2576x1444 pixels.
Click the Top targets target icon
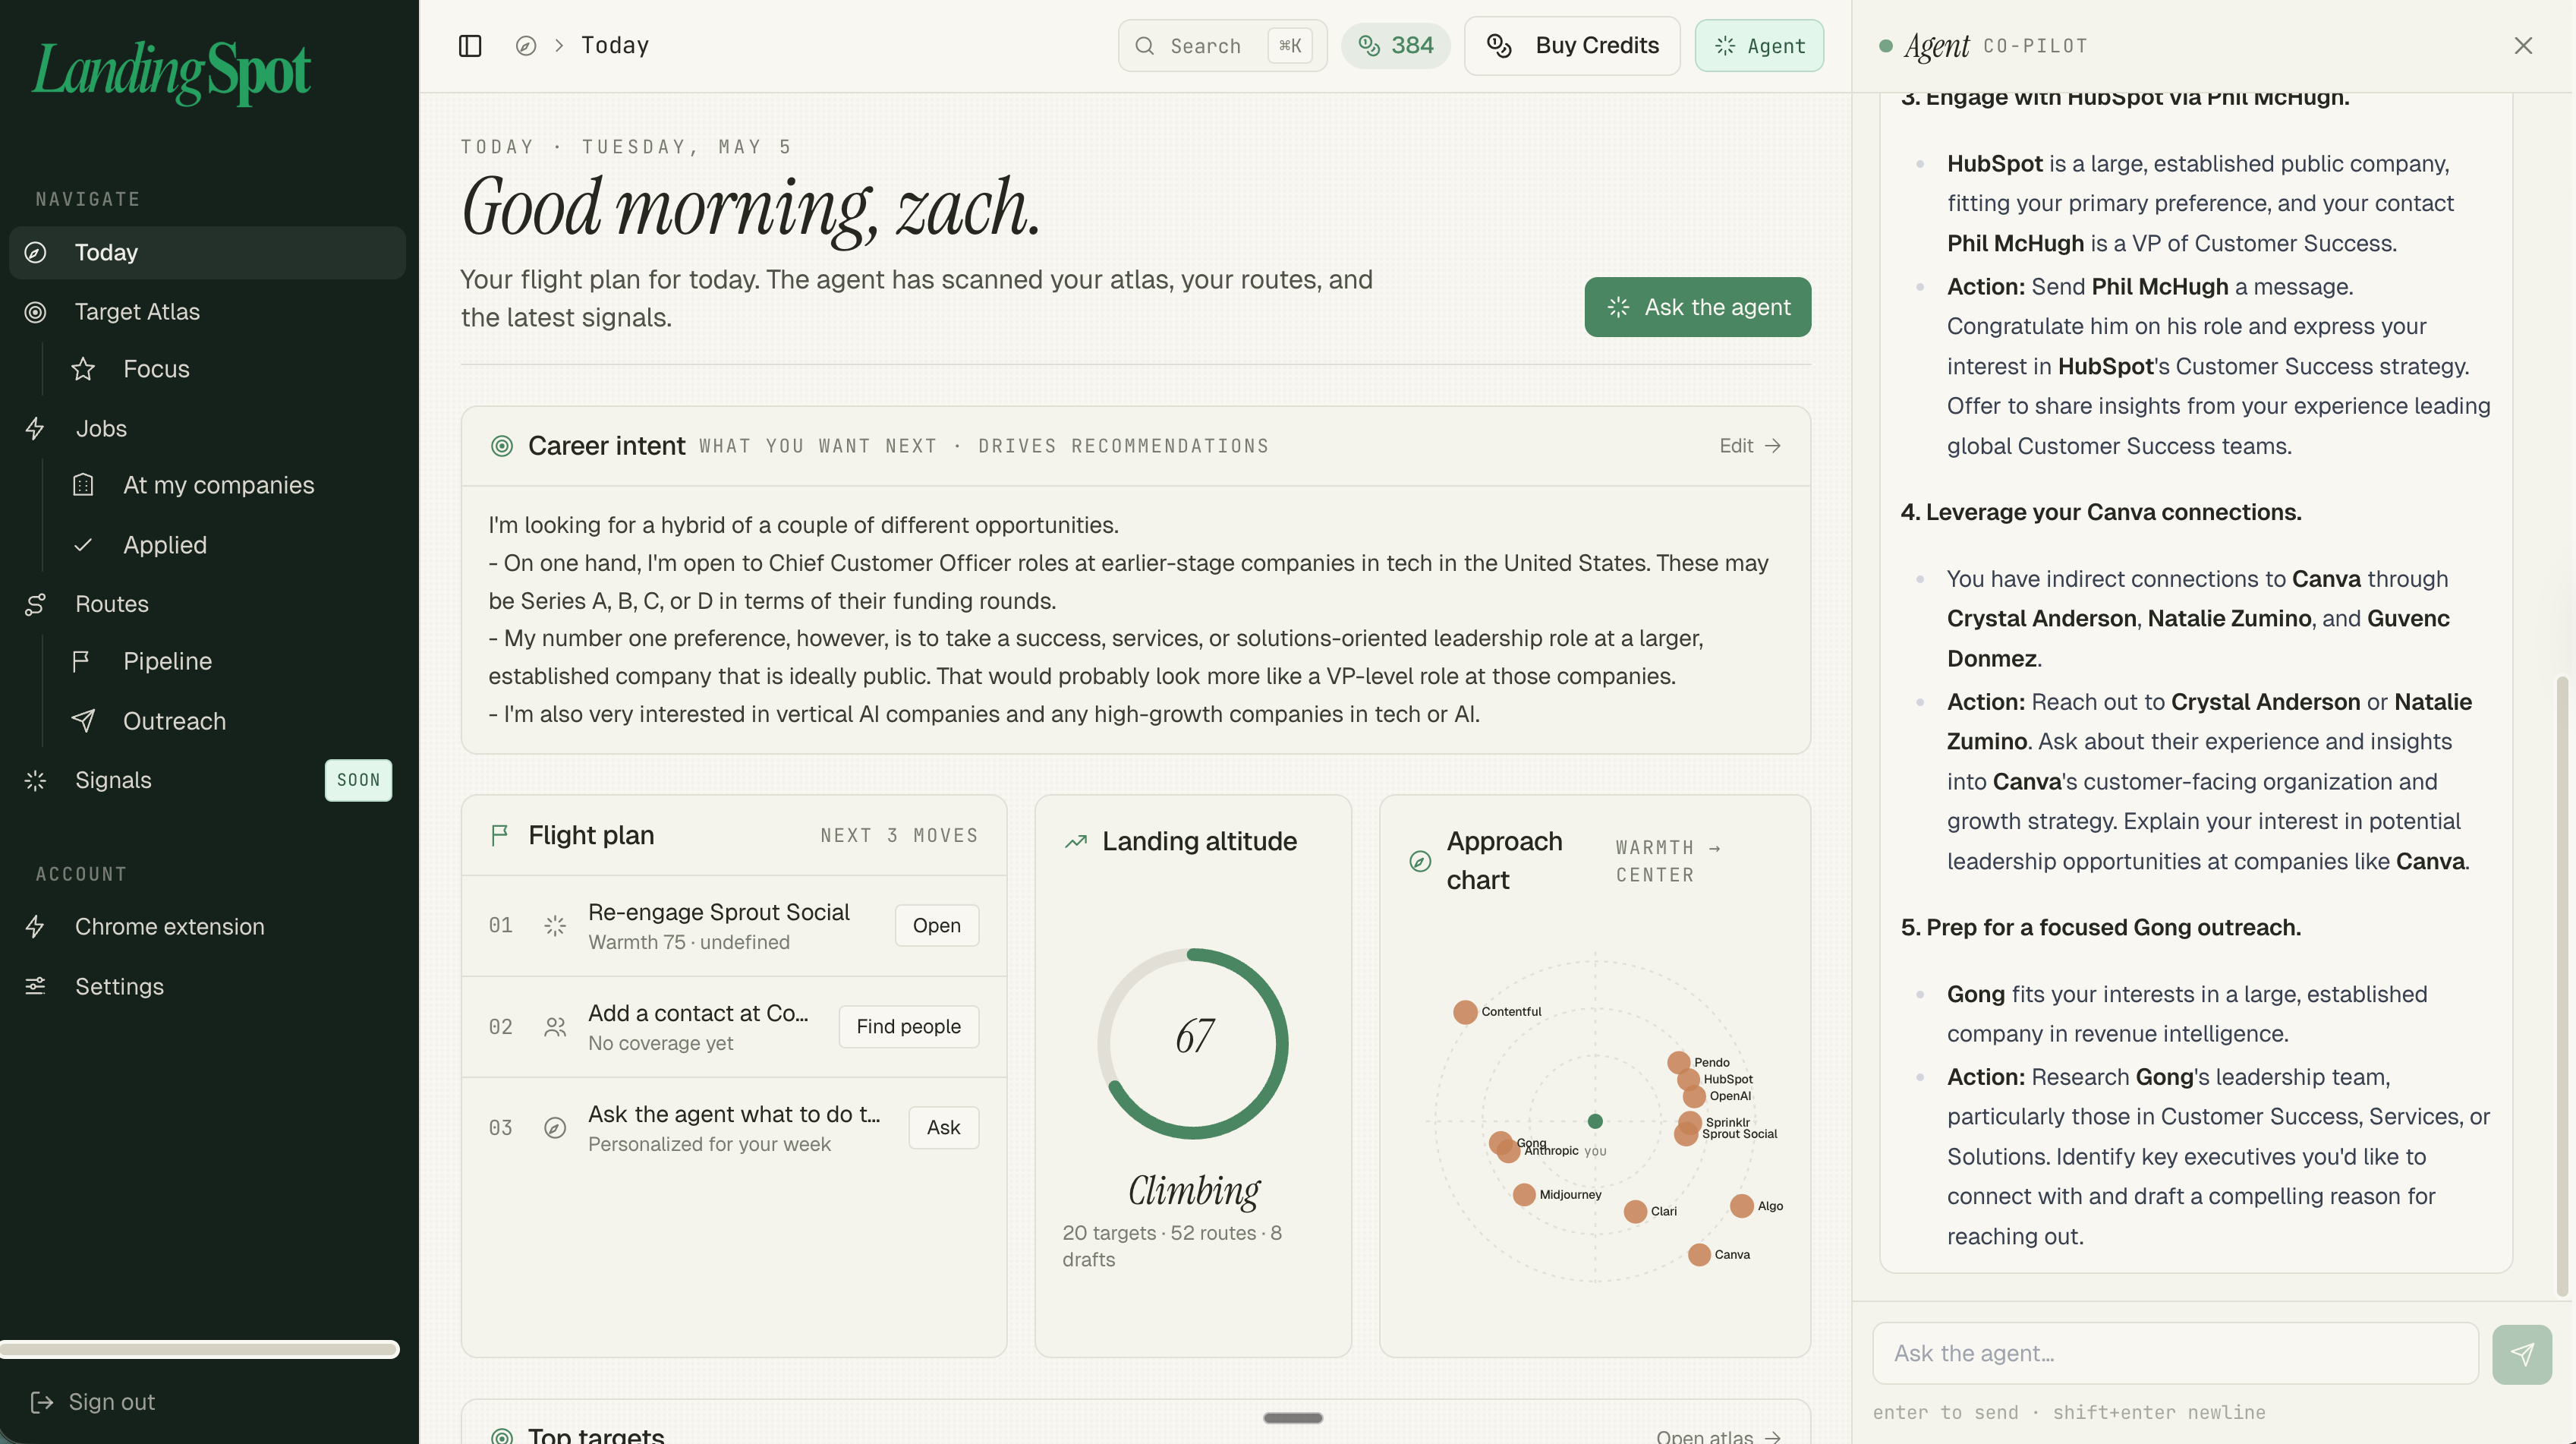(502, 1436)
